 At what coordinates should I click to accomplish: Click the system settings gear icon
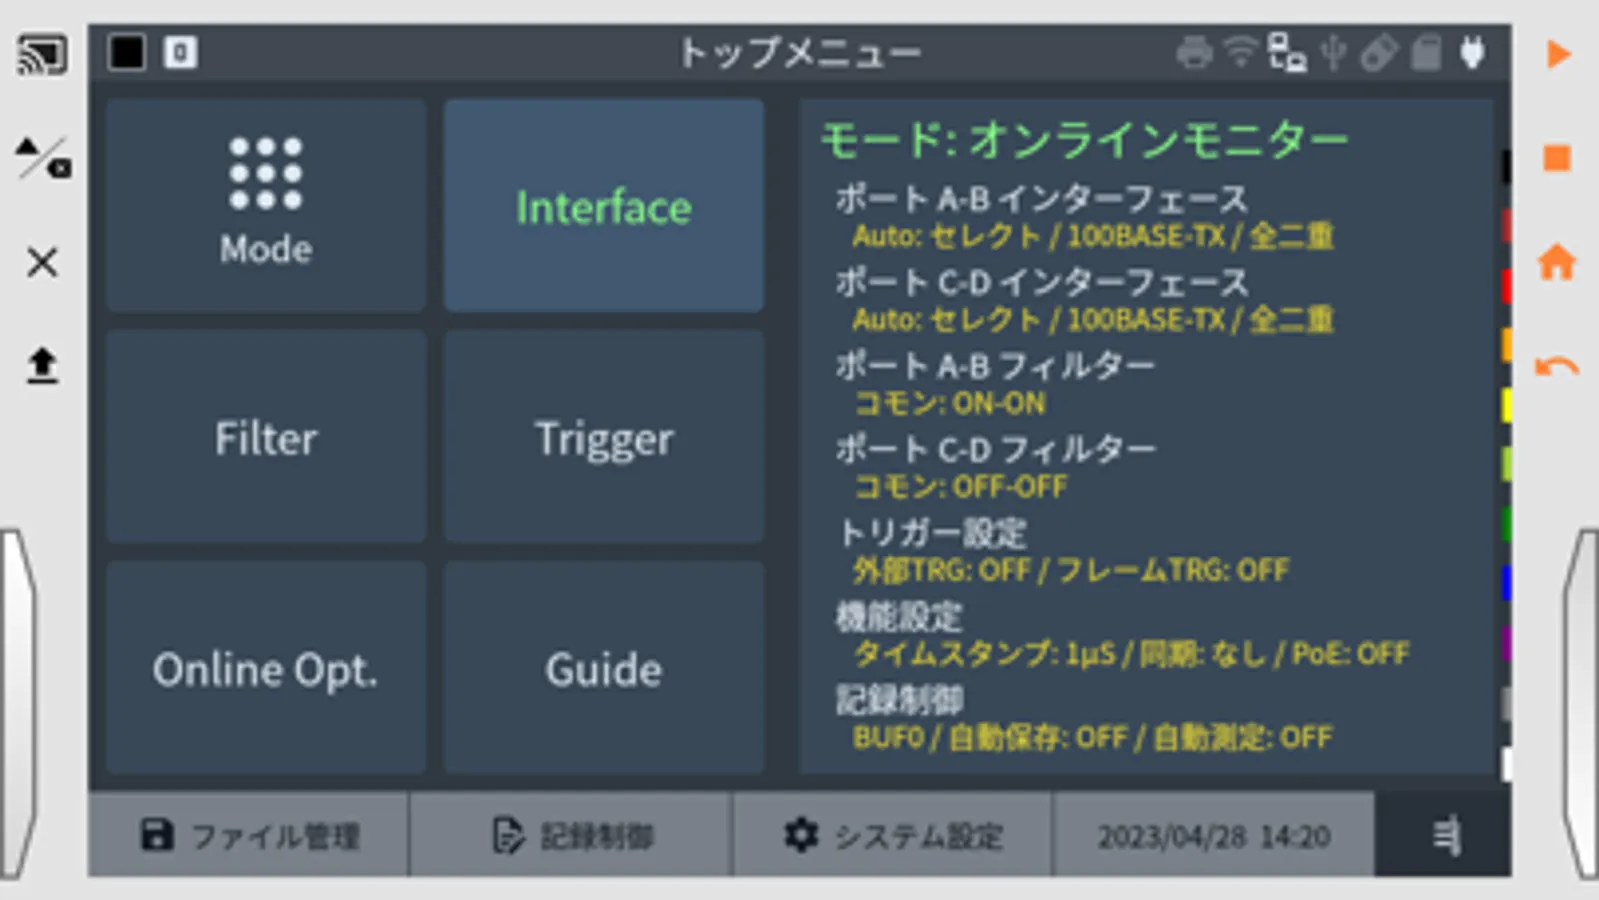coord(801,834)
